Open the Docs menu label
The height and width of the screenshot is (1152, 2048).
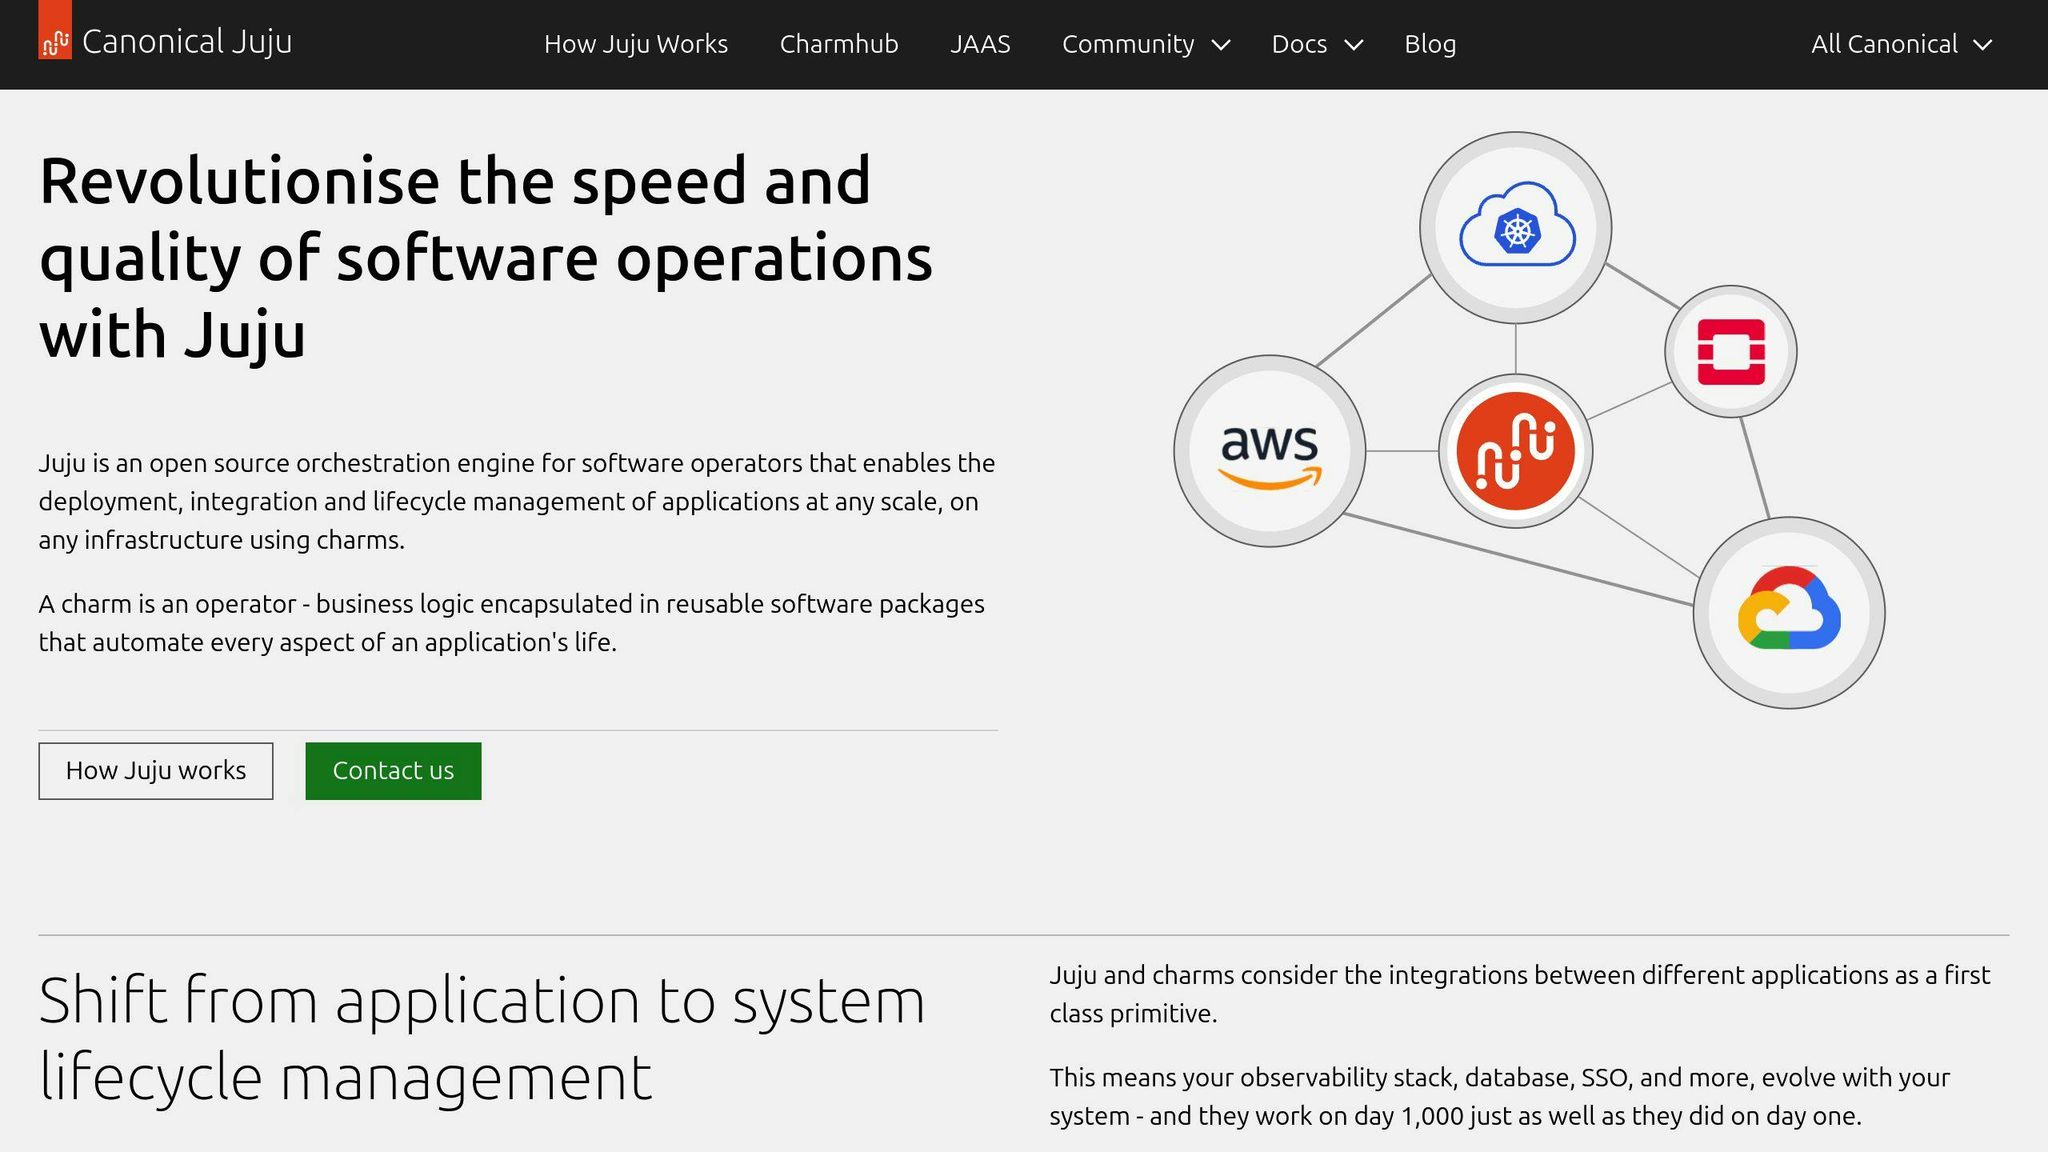tap(1299, 44)
